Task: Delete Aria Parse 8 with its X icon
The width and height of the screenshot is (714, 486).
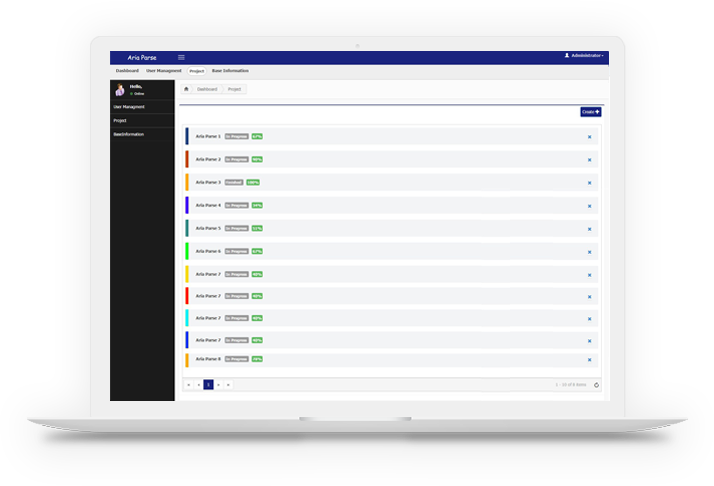Action: (589, 359)
